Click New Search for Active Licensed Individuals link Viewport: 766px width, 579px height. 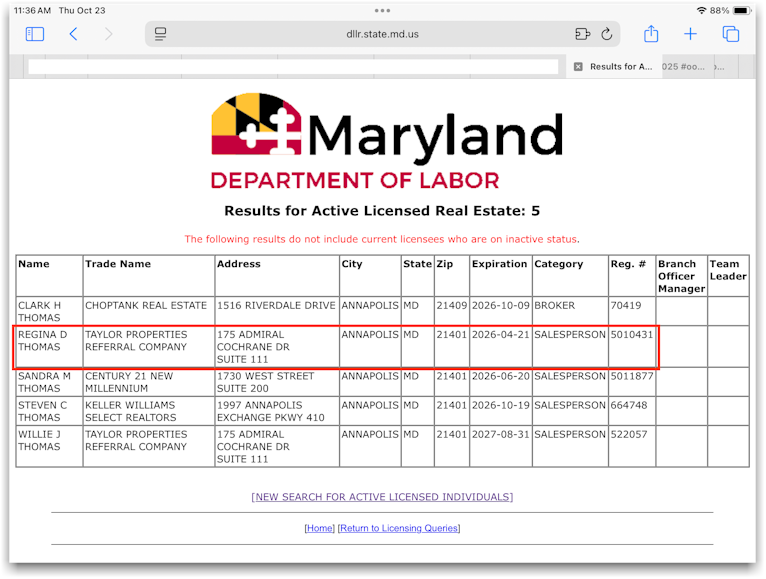click(382, 497)
